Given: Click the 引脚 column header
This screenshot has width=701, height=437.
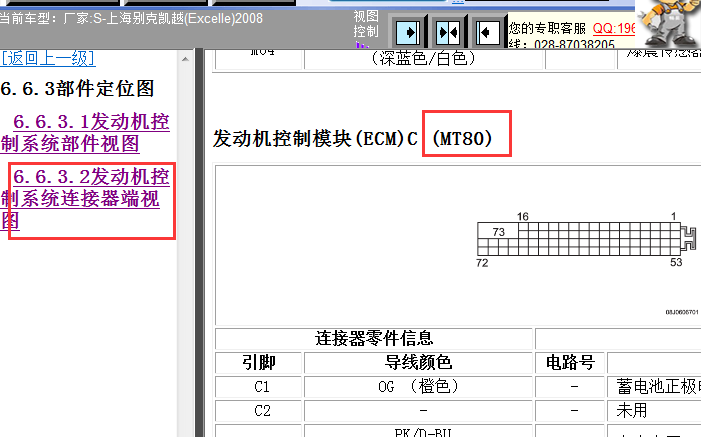Looking at the screenshot, I should [x=259, y=362].
